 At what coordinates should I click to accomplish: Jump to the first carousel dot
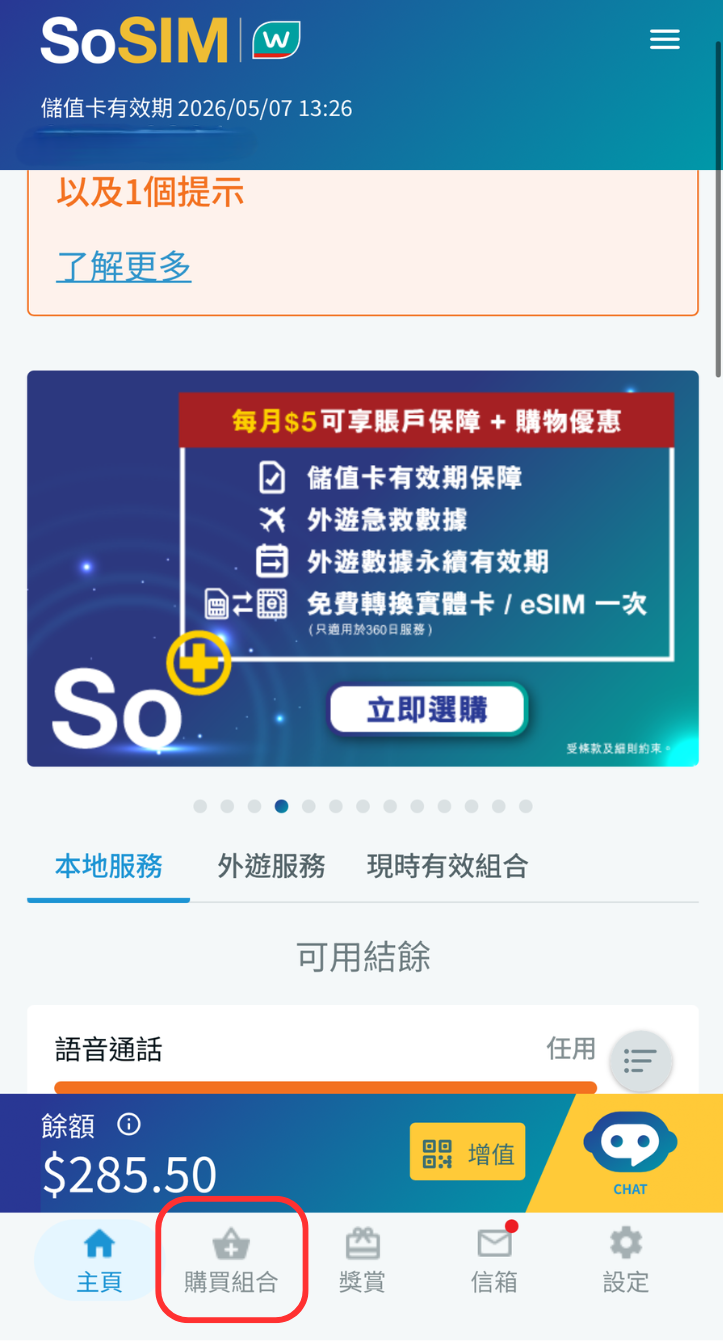point(200,806)
